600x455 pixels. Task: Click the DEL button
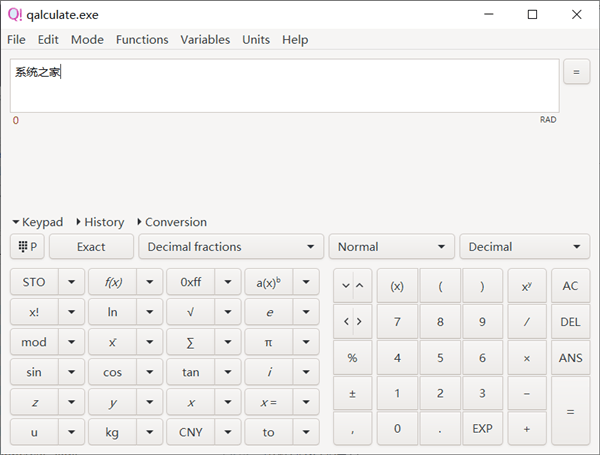(570, 322)
